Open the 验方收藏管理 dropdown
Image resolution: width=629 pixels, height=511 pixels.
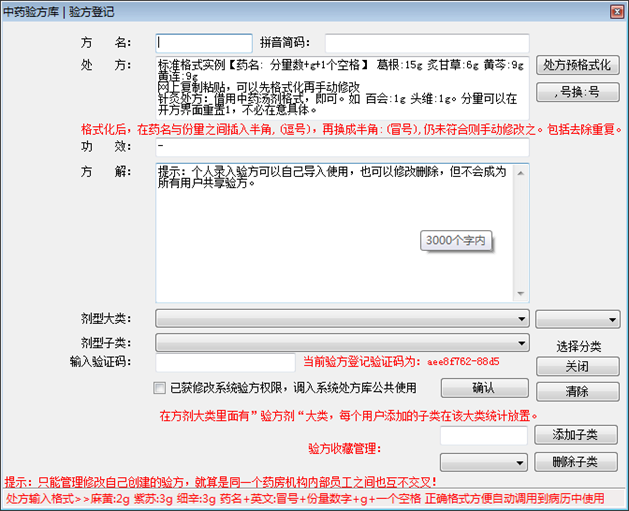[484, 463]
